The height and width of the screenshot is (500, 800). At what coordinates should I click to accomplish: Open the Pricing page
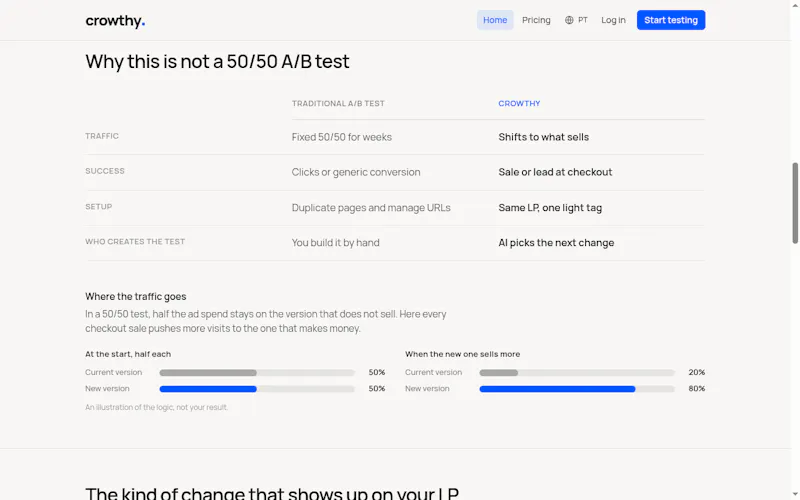[536, 20]
